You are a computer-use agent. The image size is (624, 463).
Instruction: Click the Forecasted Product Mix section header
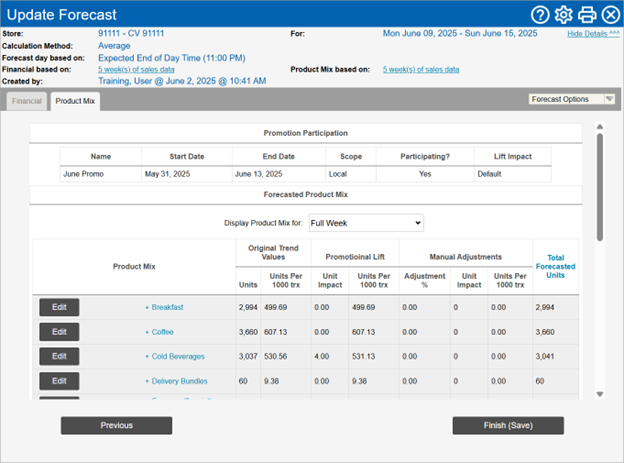click(306, 194)
